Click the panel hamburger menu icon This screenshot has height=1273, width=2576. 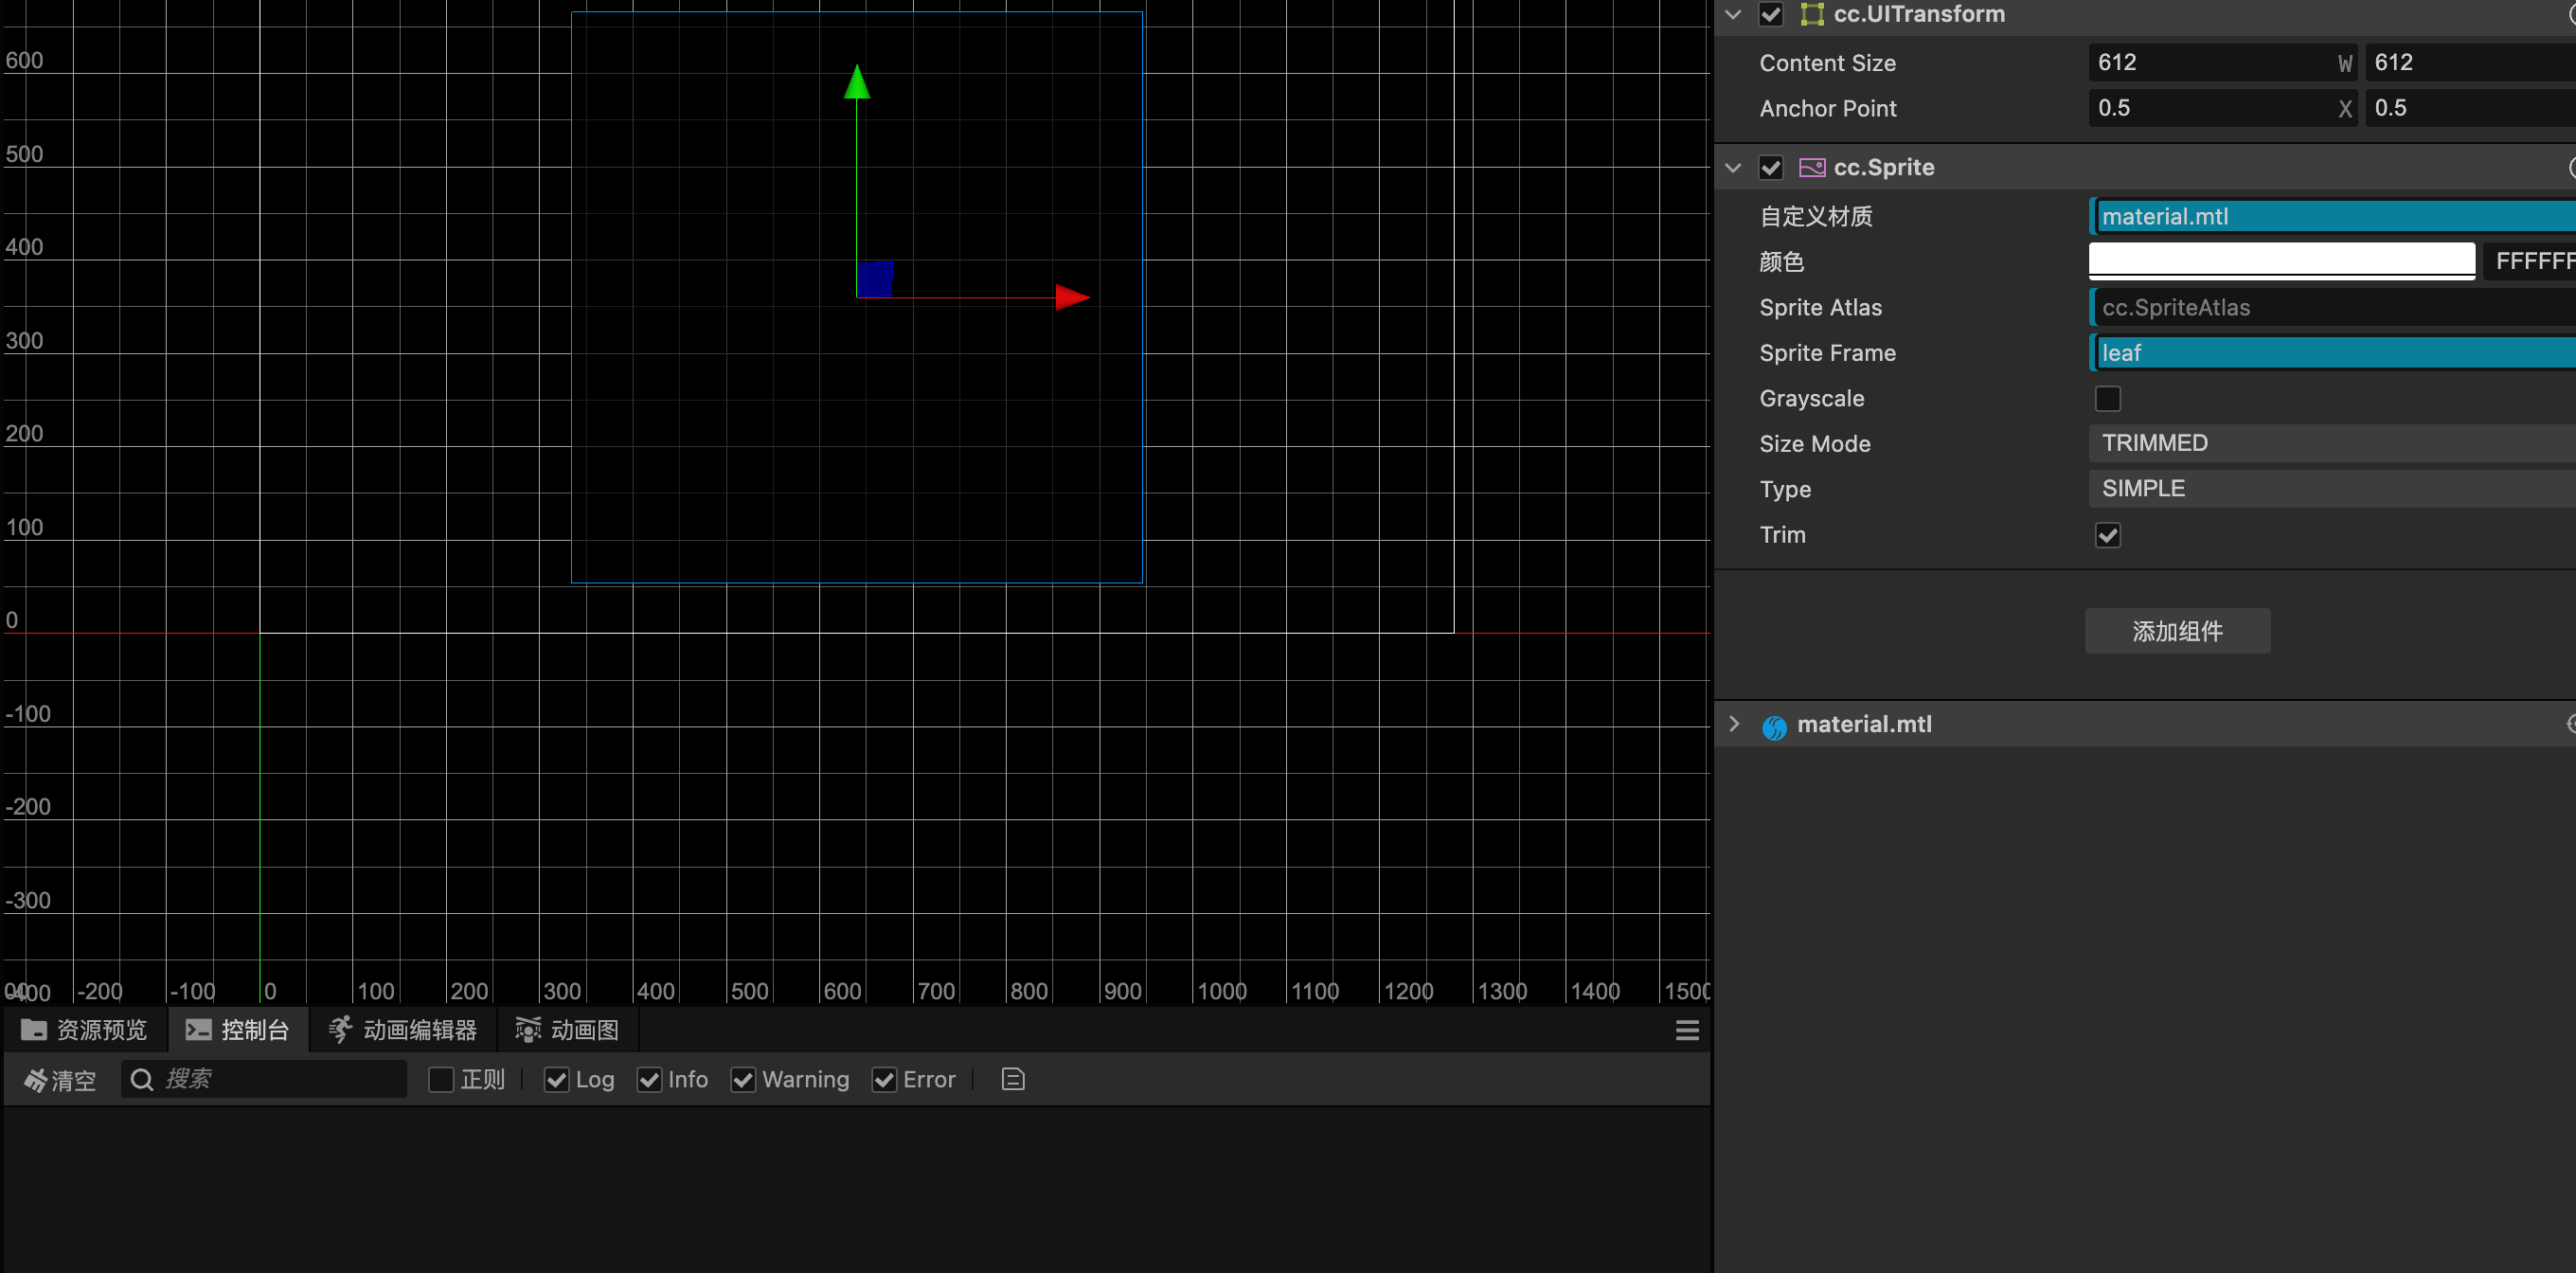pyautogui.click(x=1686, y=1030)
